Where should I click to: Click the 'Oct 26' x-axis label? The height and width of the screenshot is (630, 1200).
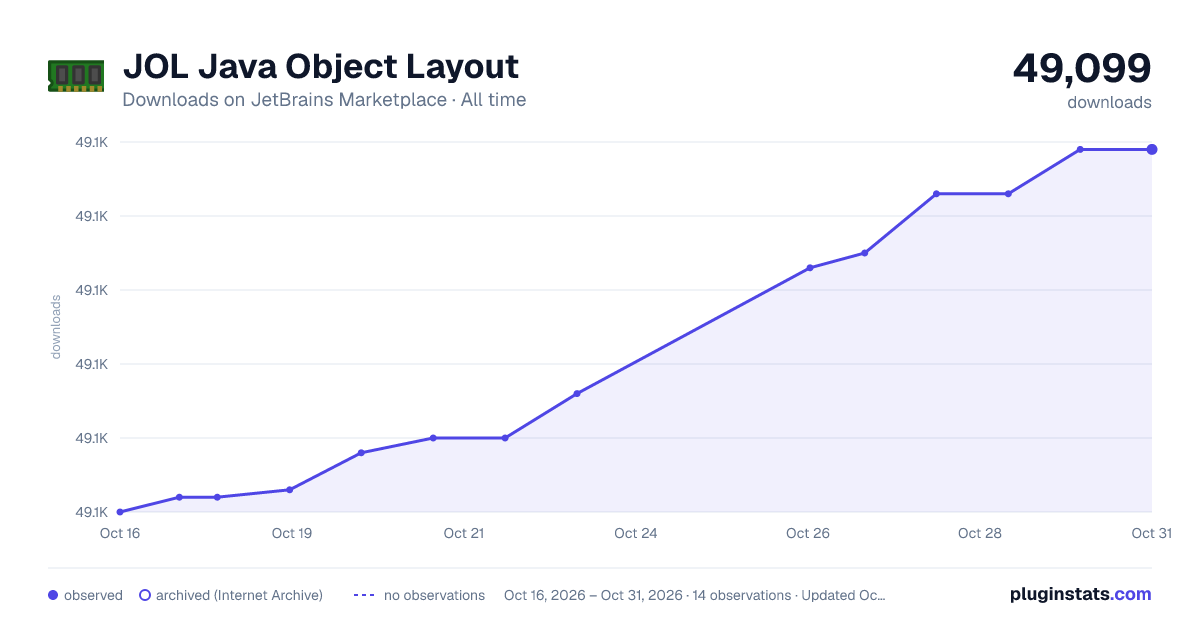coord(808,533)
